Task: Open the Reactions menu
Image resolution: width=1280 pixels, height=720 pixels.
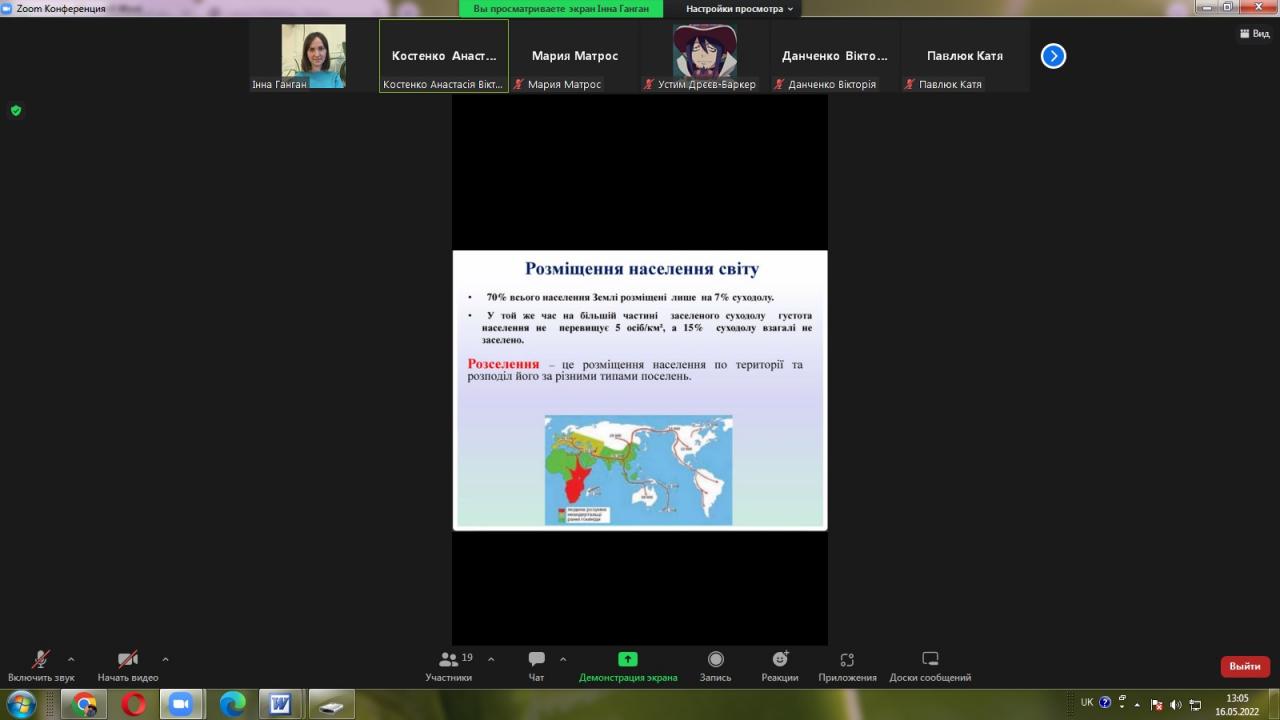Action: [x=779, y=660]
